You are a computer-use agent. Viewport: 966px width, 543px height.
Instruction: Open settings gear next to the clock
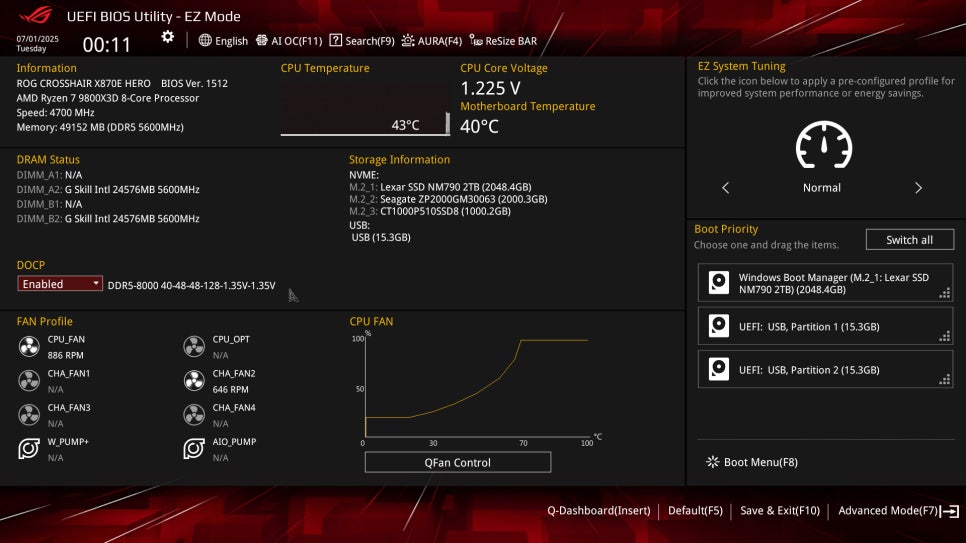point(168,37)
